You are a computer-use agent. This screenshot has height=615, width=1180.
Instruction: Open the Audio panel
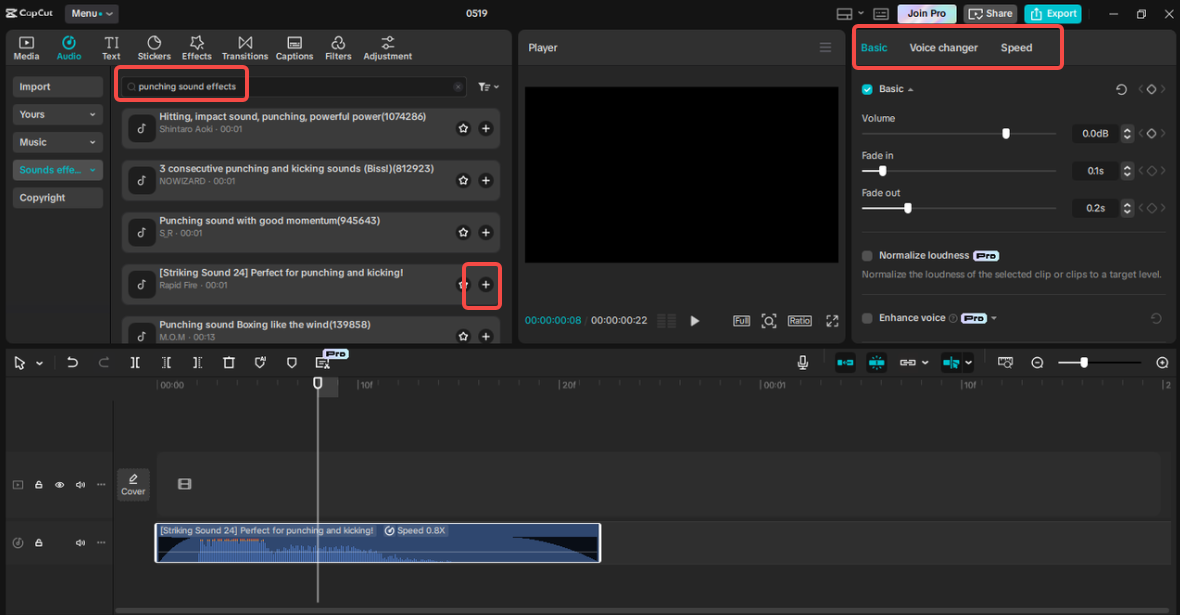tap(68, 46)
